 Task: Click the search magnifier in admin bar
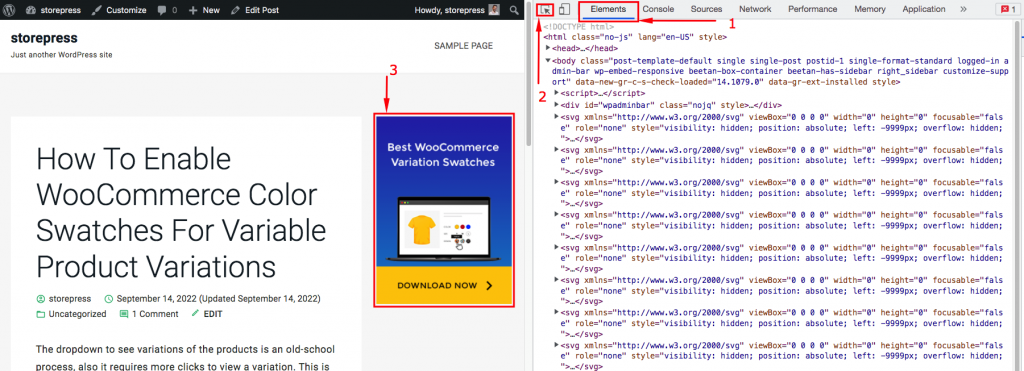(x=515, y=10)
